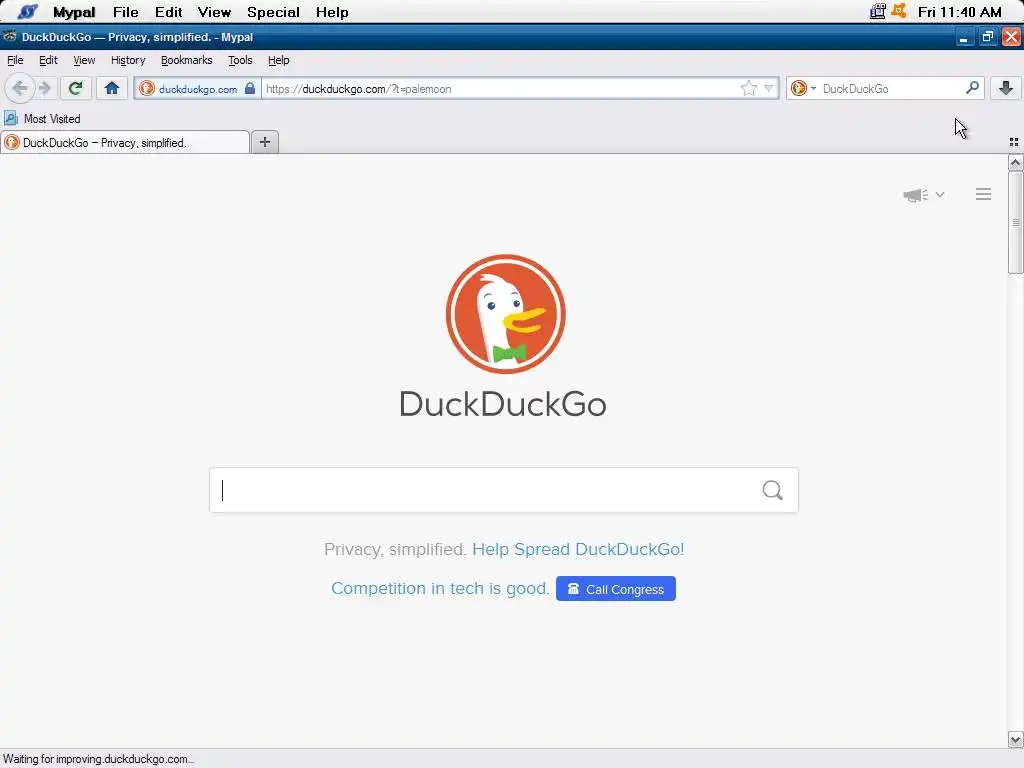The width and height of the screenshot is (1024, 768).
Task: Open the top bar Edit menu
Action: tap(168, 12)
